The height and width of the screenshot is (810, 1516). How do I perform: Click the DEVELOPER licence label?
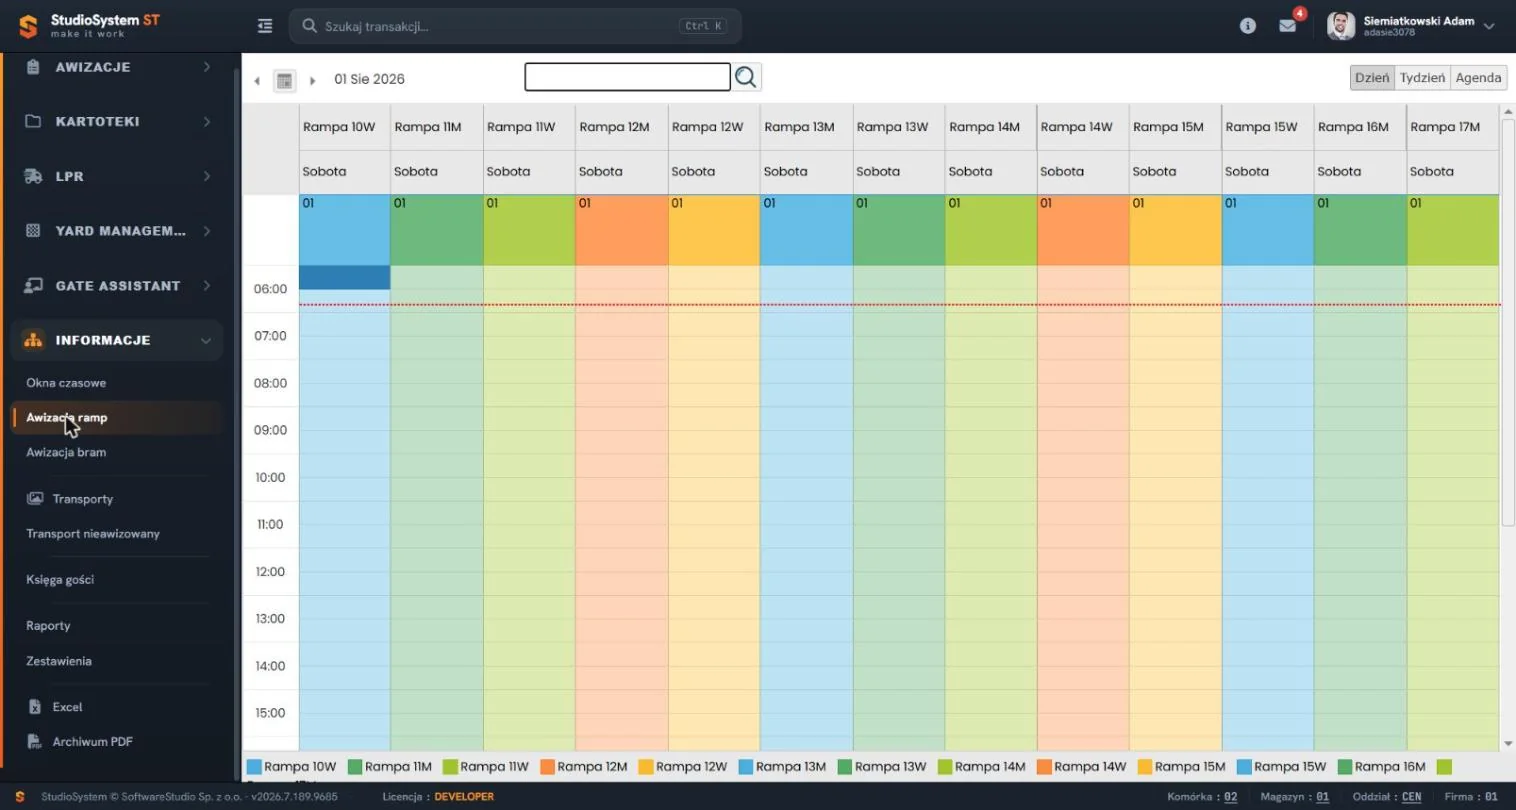(464, 797)
